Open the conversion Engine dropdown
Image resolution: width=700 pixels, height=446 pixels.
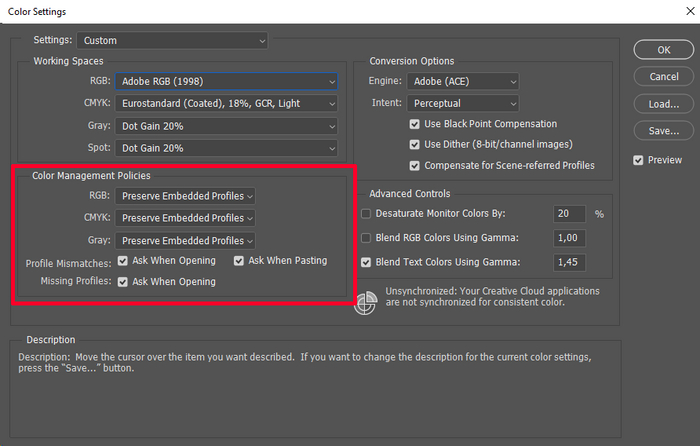(x=462, y=81)
